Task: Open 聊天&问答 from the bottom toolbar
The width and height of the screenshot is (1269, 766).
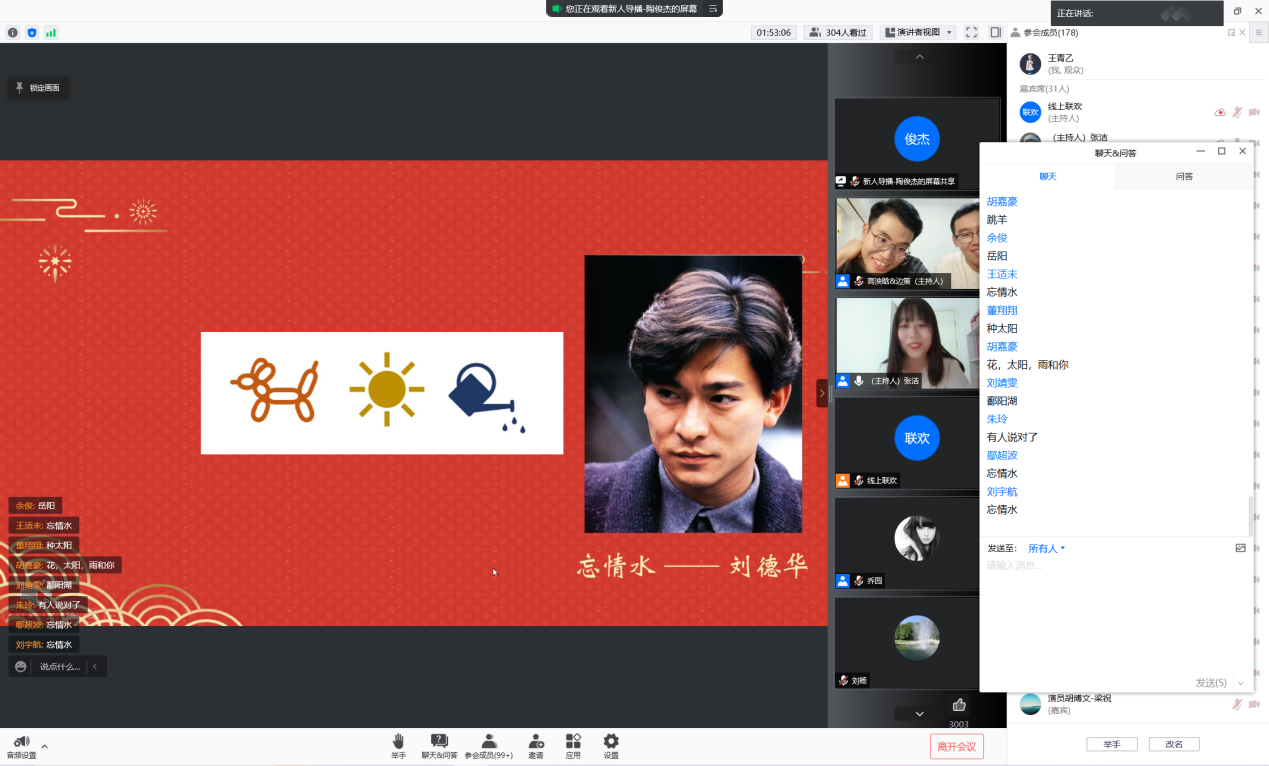Action: [439, 742]
